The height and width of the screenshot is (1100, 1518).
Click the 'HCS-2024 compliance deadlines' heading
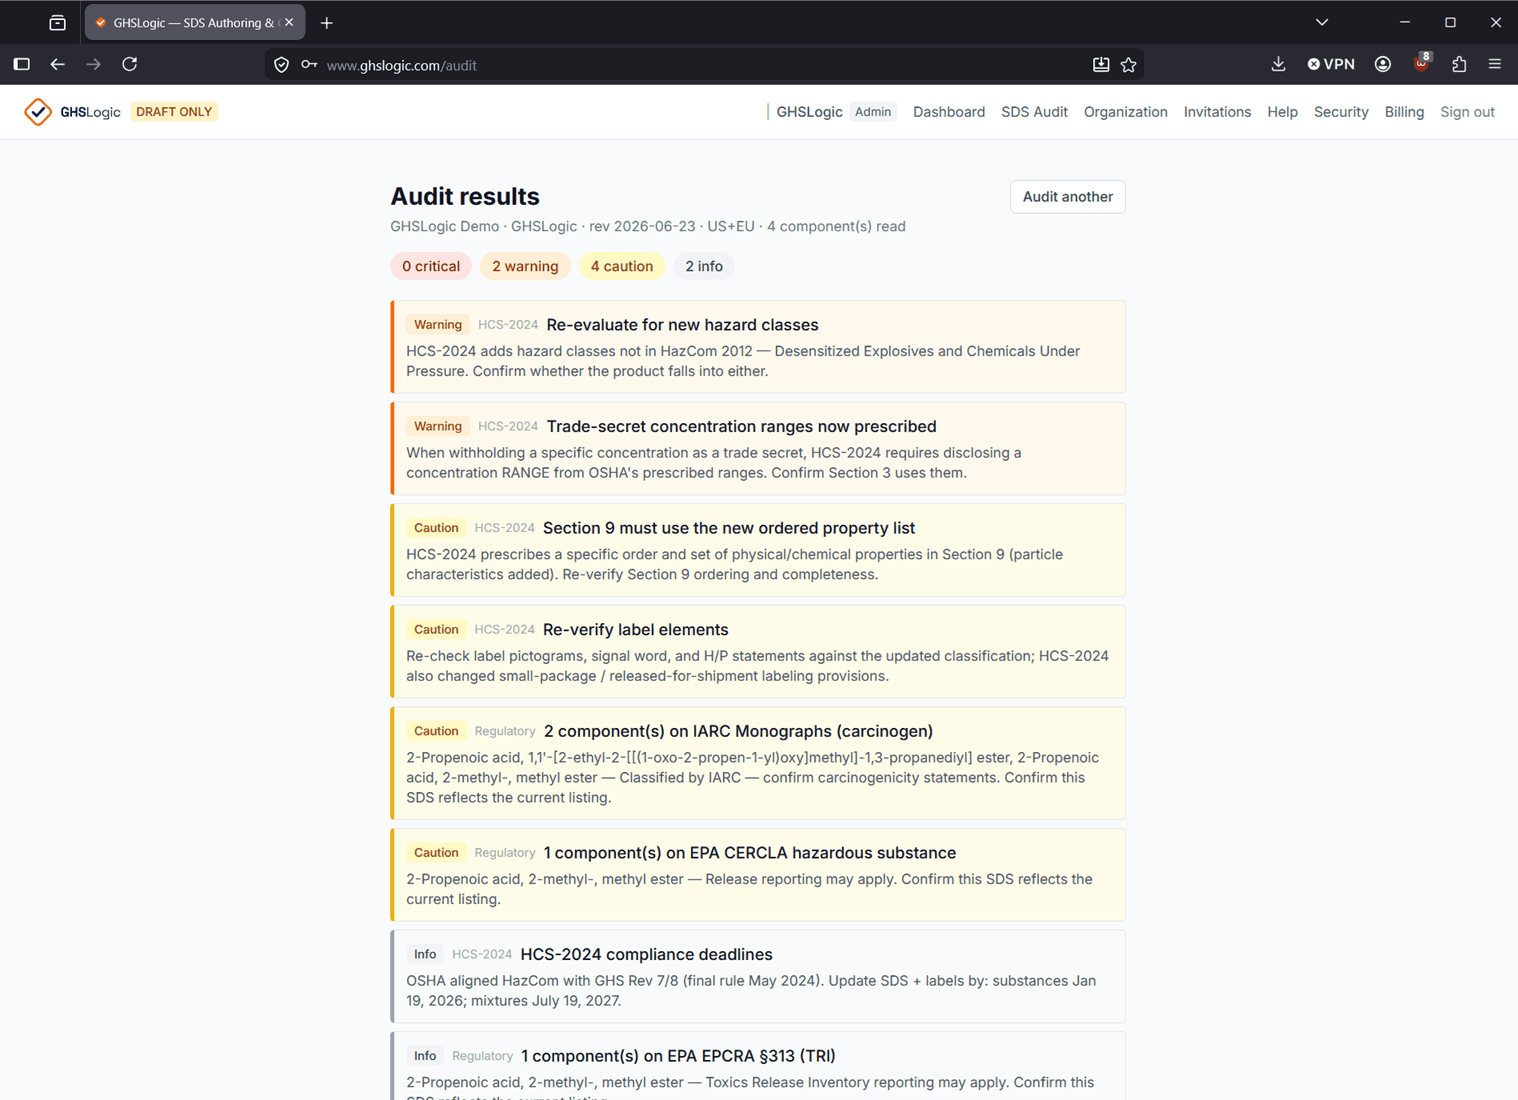coord(646,955)
